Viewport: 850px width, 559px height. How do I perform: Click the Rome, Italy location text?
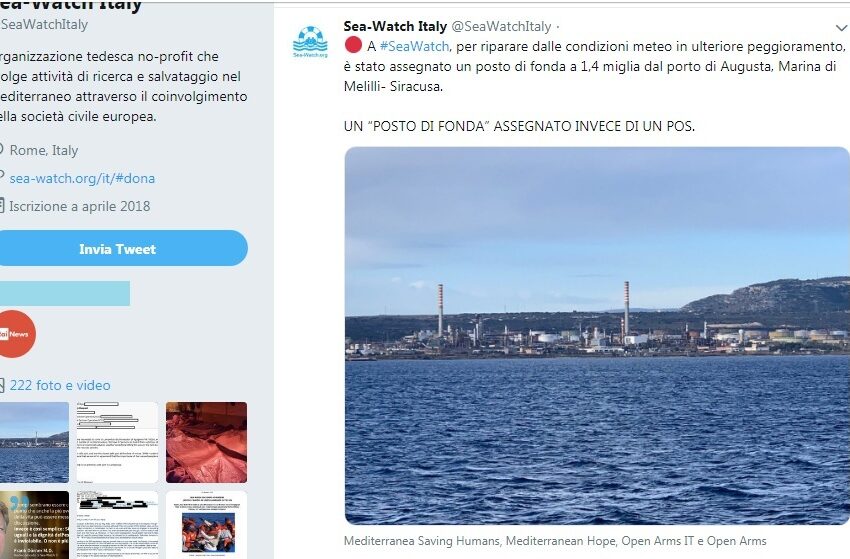44,150
